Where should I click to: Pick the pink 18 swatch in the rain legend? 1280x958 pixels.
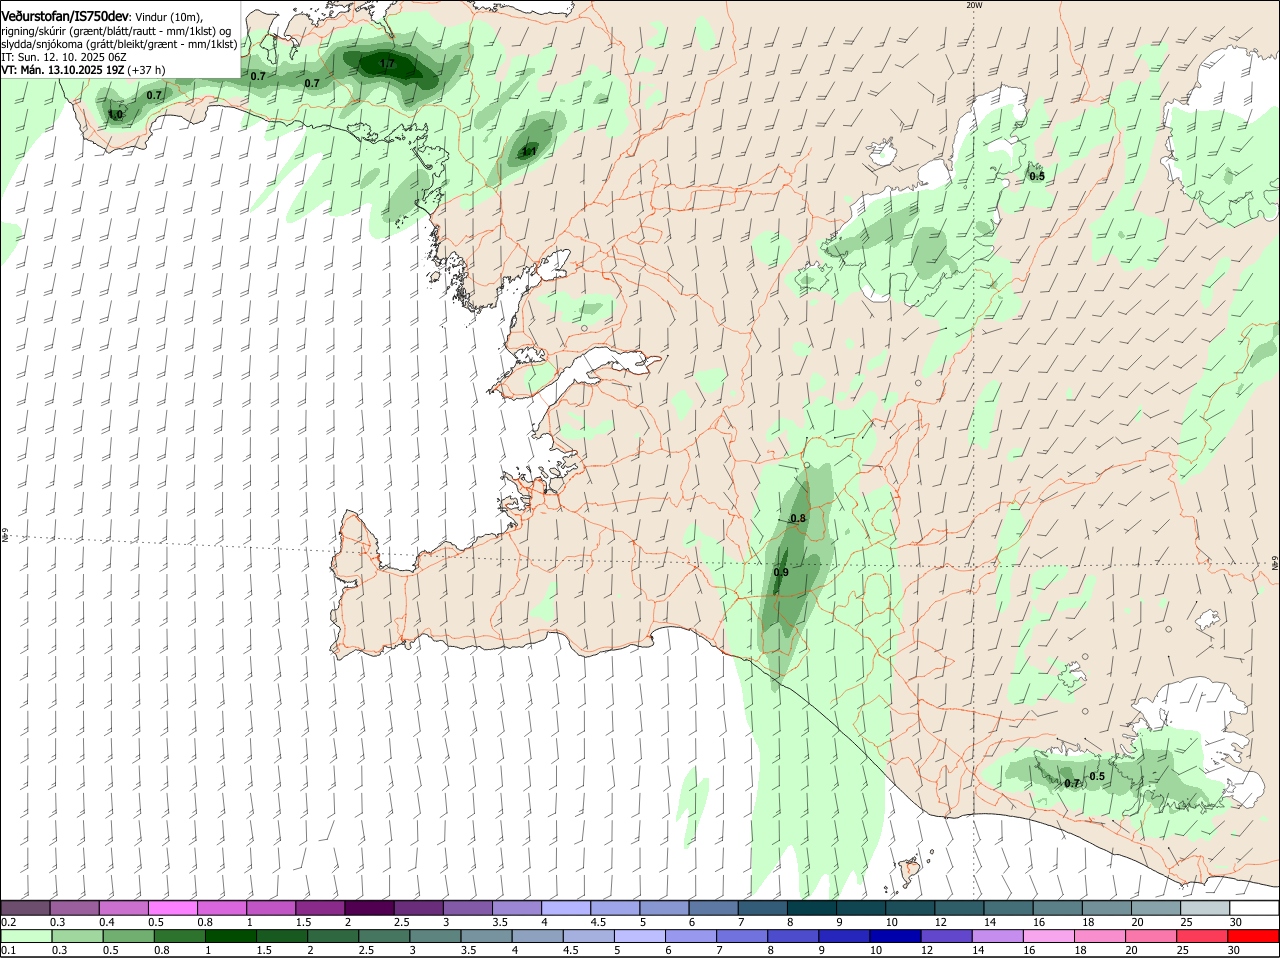pyautogui.click(x=1098, y=936)
